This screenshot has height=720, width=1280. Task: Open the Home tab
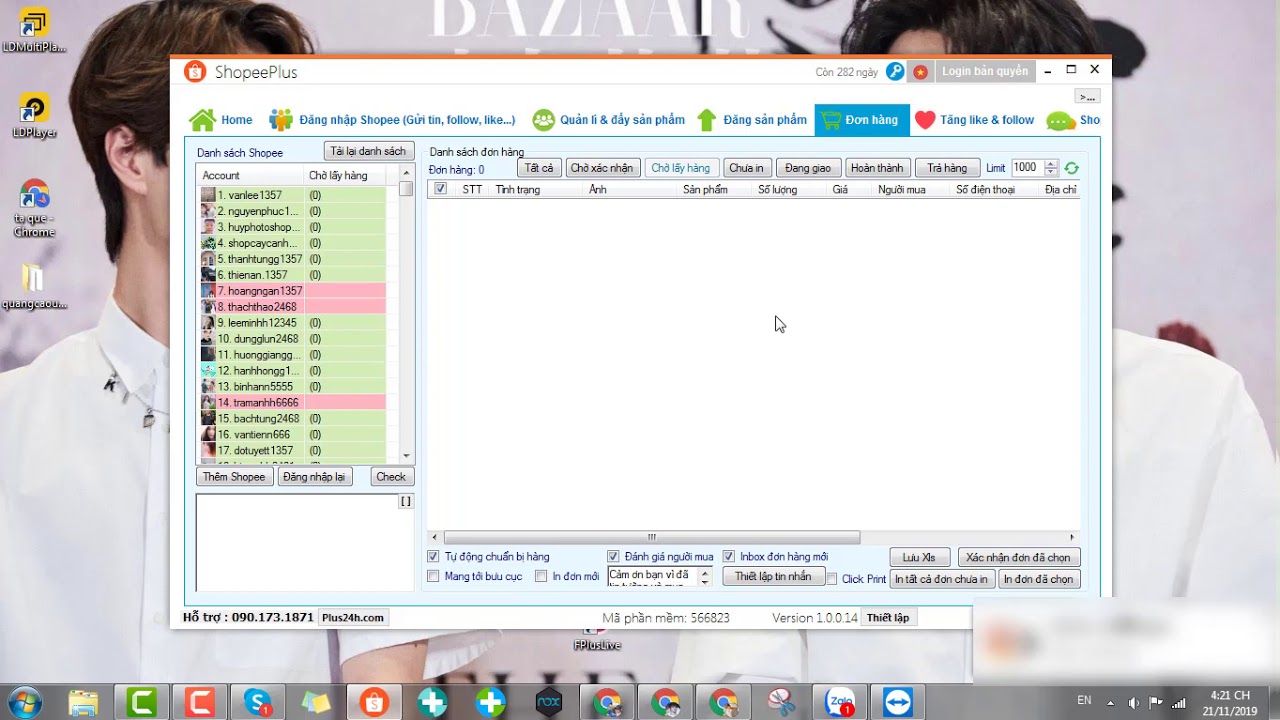pos(220,120)
